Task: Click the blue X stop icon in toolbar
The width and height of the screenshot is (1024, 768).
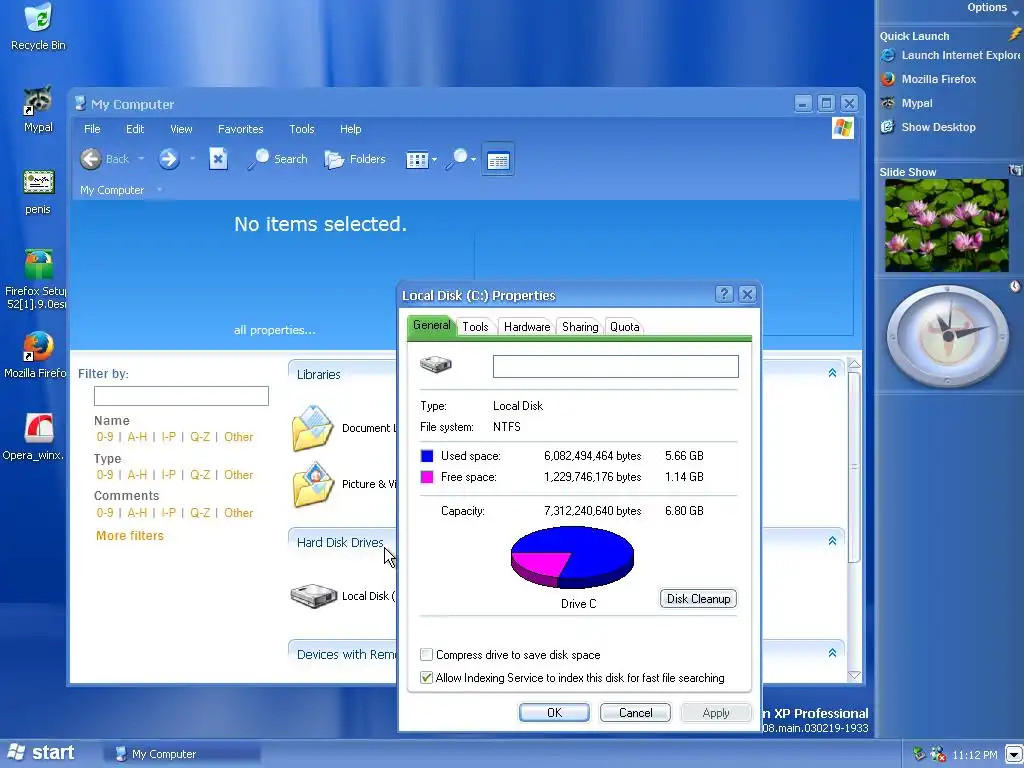Action: (x=218, y=159)
